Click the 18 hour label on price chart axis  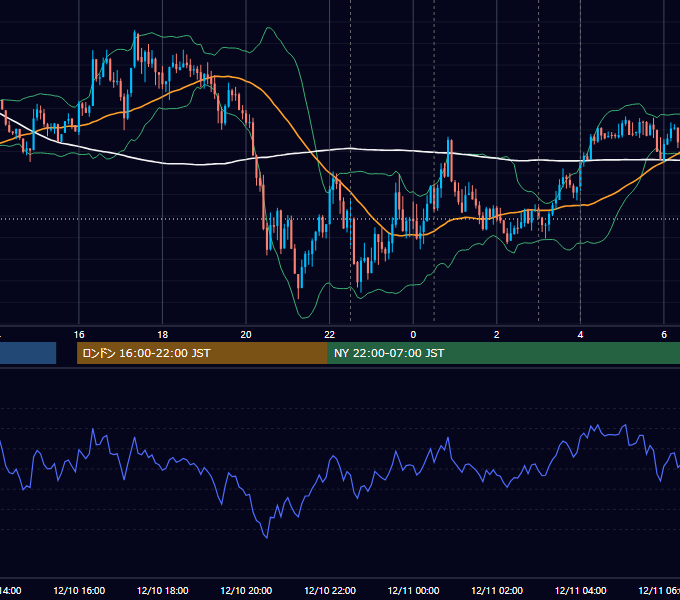pyautogui.click(x=163, y=335)
